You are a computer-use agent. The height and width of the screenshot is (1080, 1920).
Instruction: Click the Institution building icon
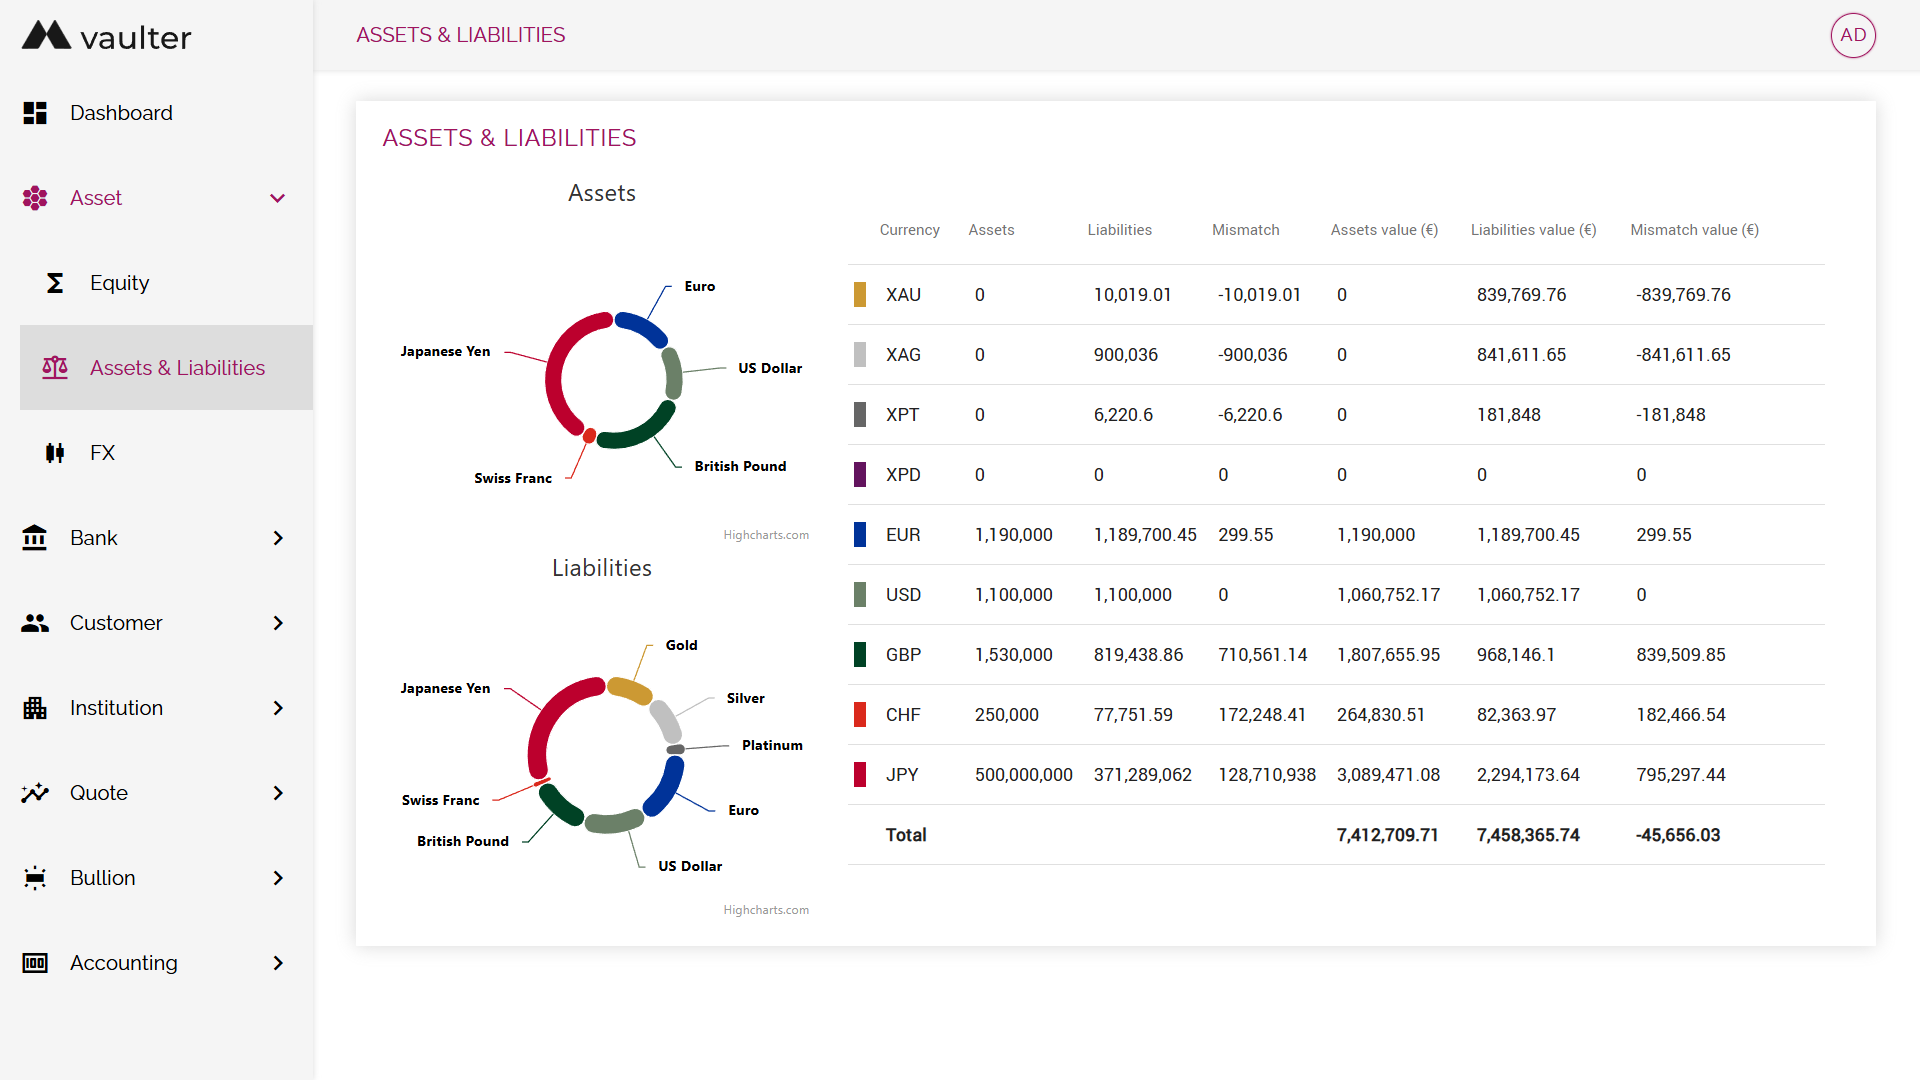pyautogui.click(x=35, y=708)
